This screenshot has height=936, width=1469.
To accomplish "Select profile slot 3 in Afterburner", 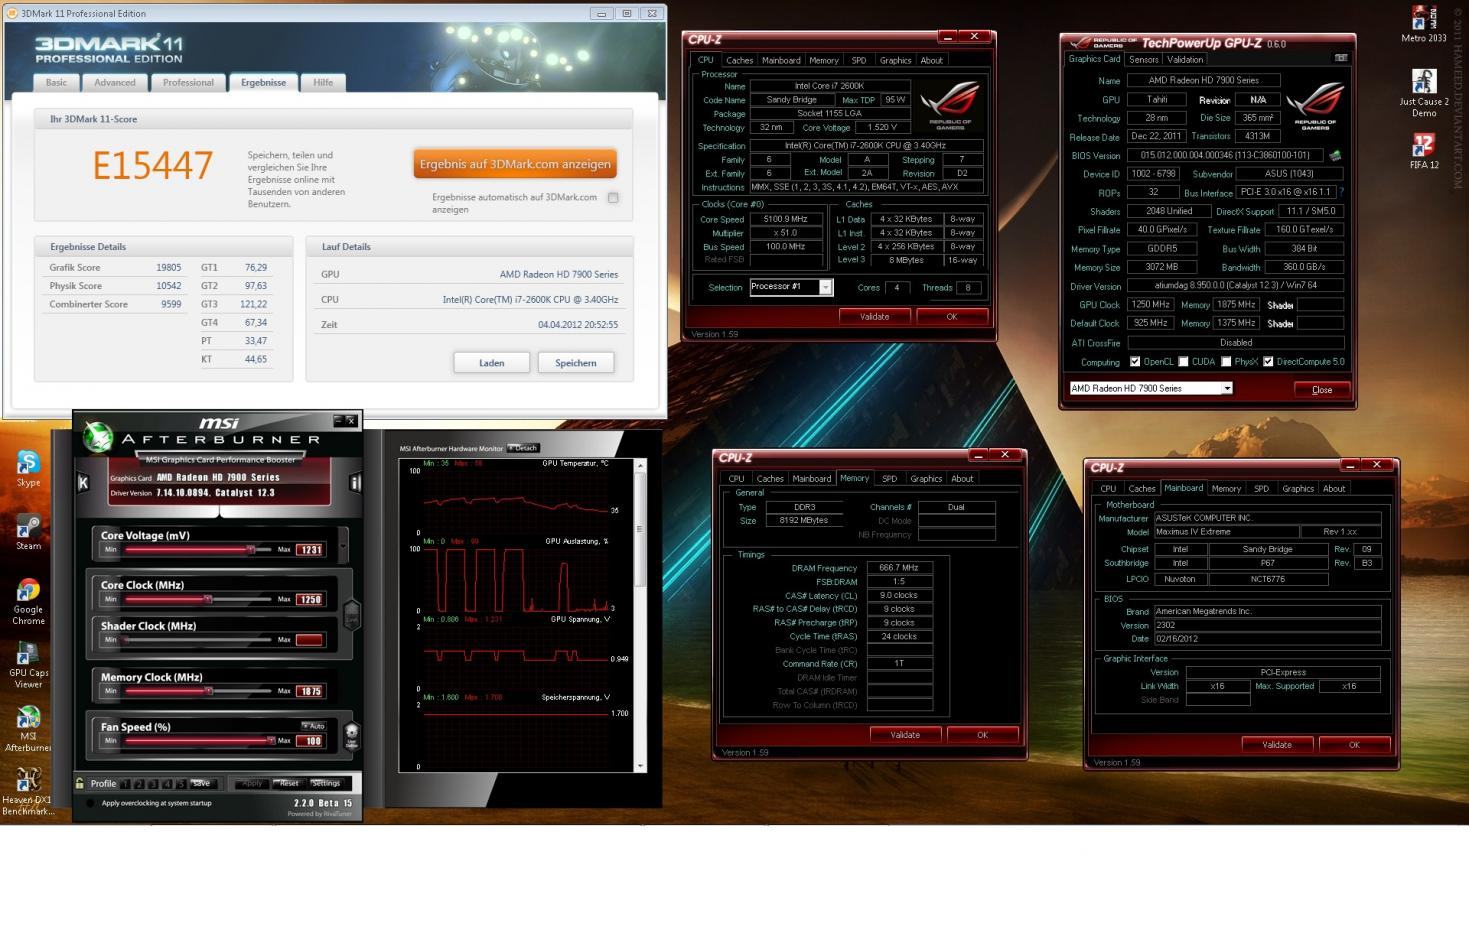I will coord(153,784).
